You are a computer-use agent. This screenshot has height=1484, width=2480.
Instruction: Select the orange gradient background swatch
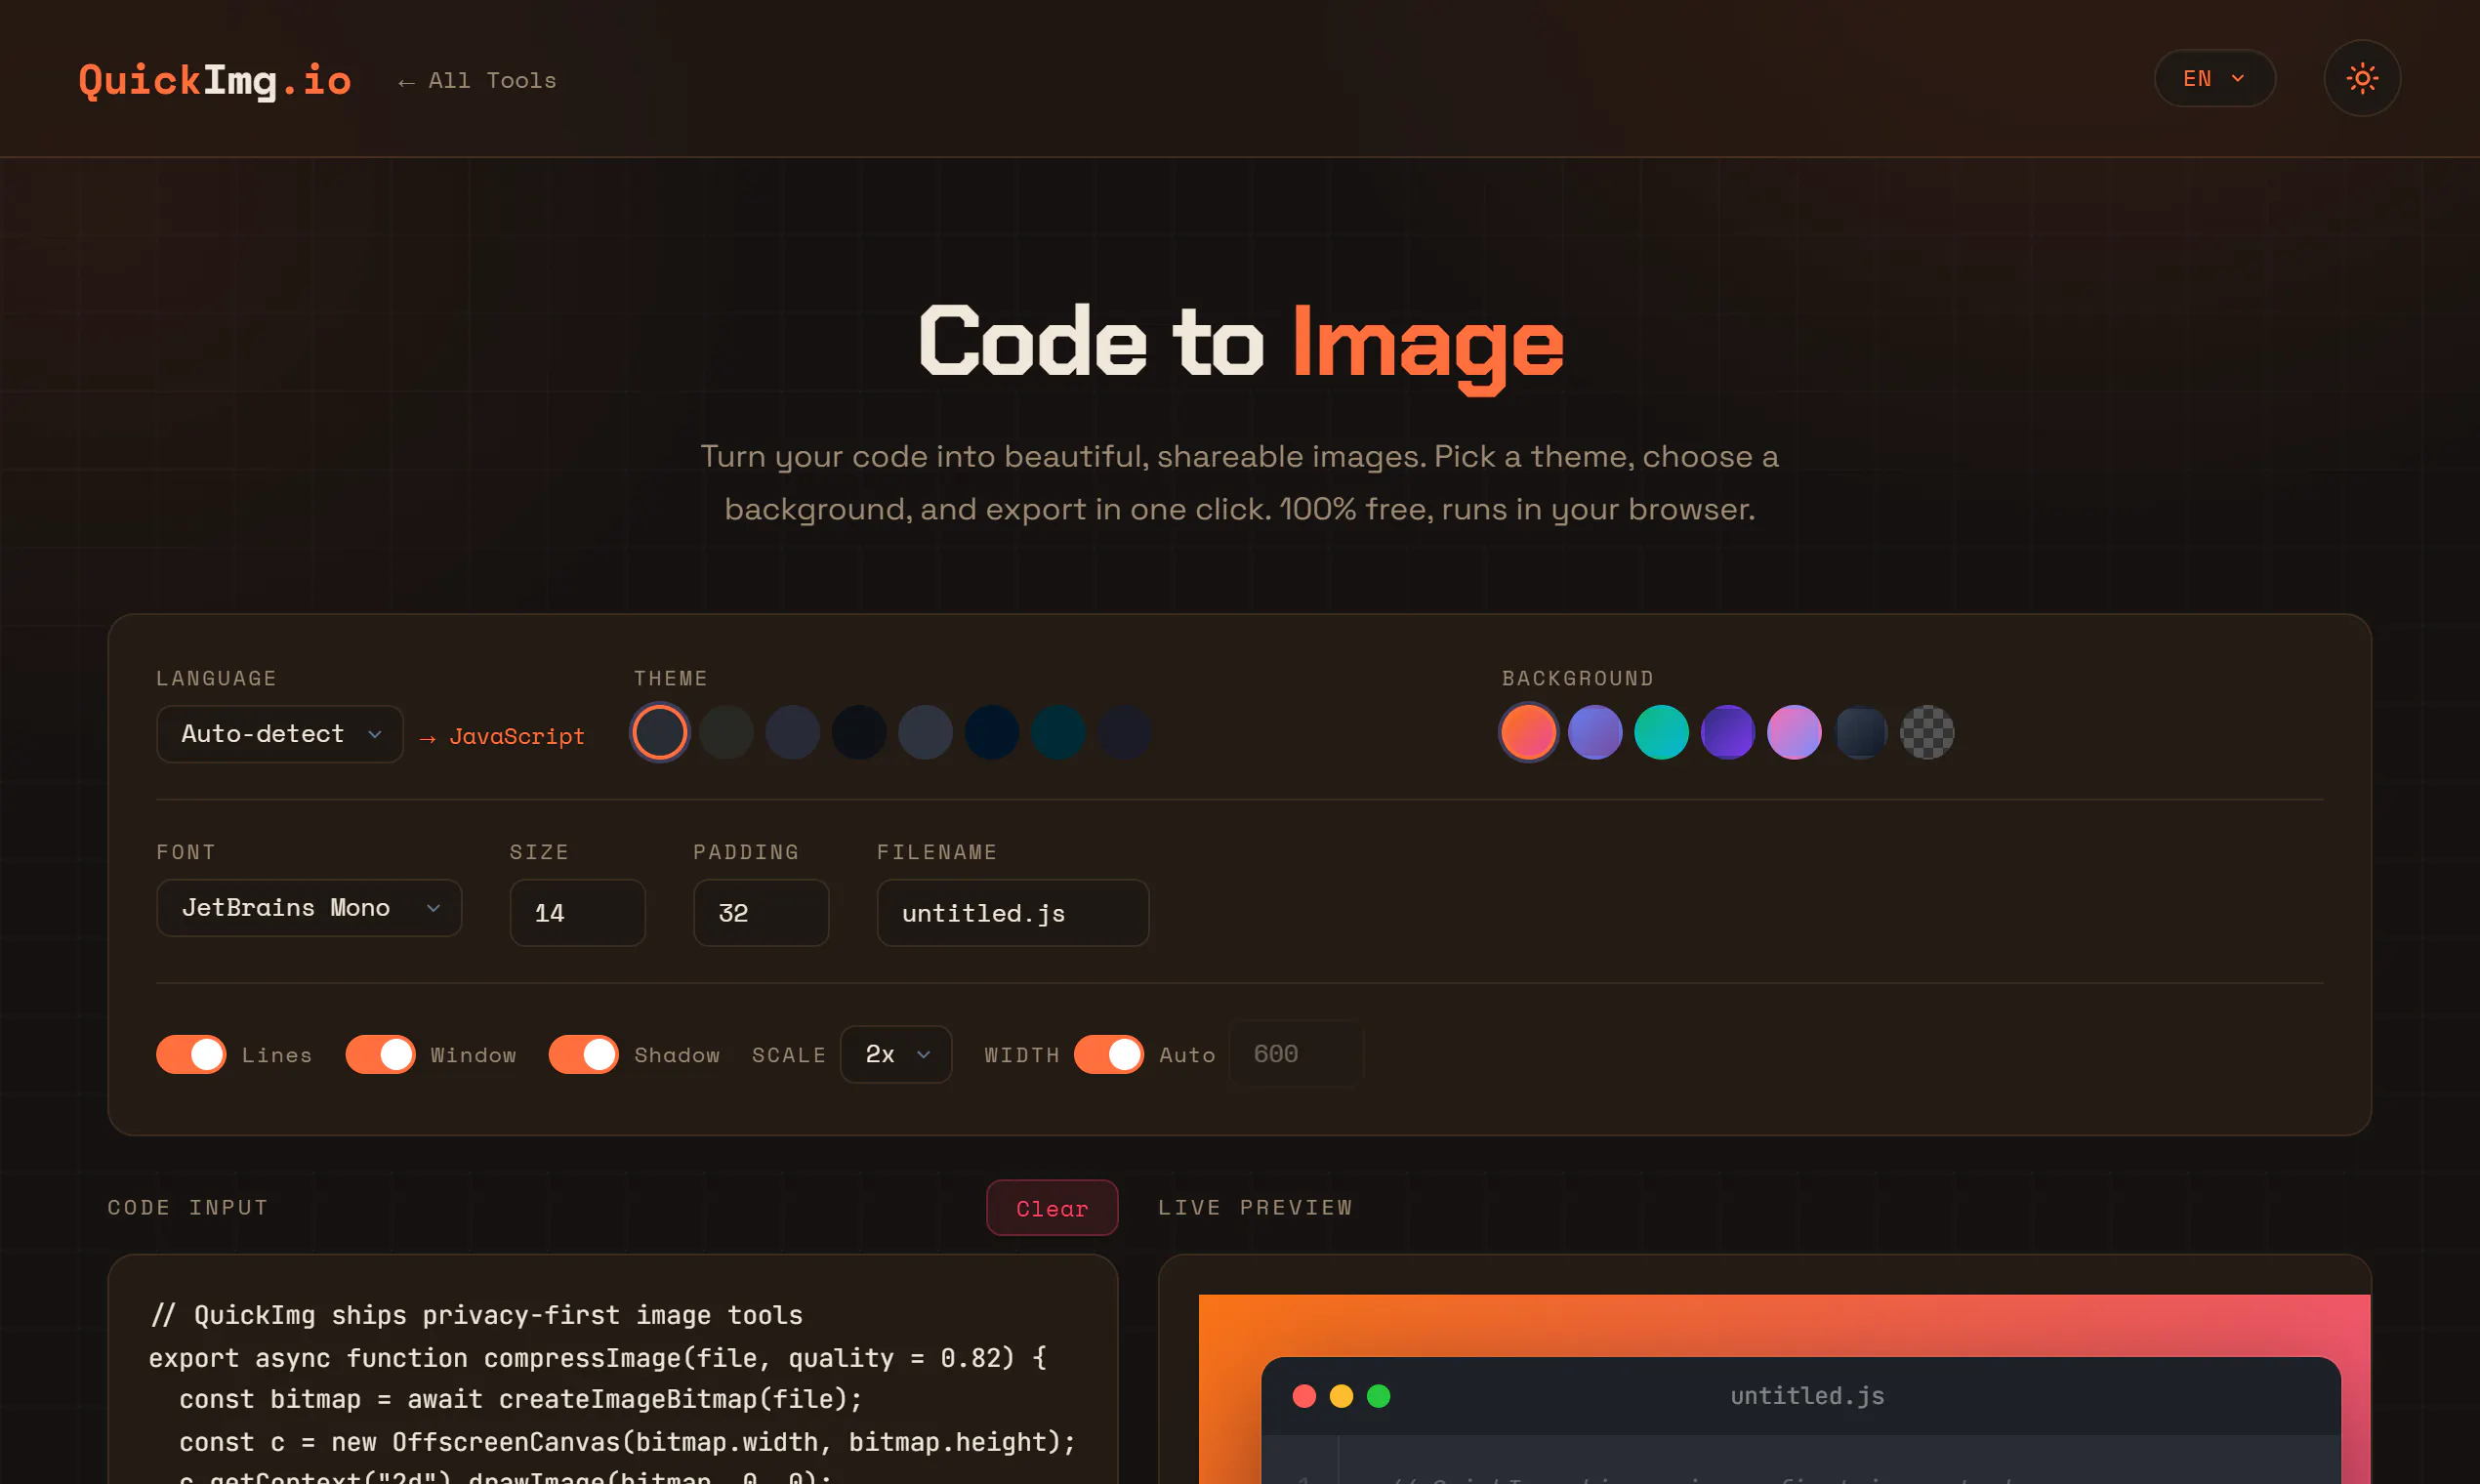point(1528,733)
